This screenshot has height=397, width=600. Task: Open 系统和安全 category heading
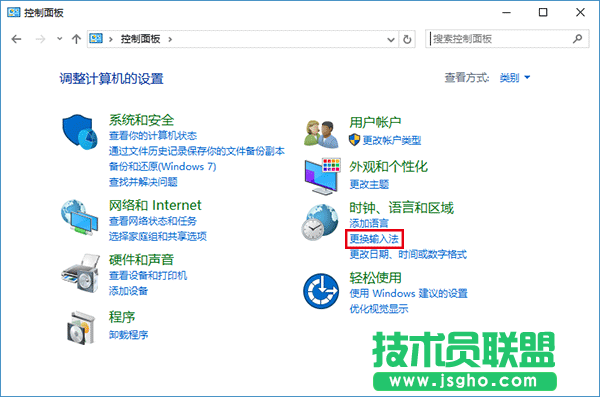click(x=141, y=120)
